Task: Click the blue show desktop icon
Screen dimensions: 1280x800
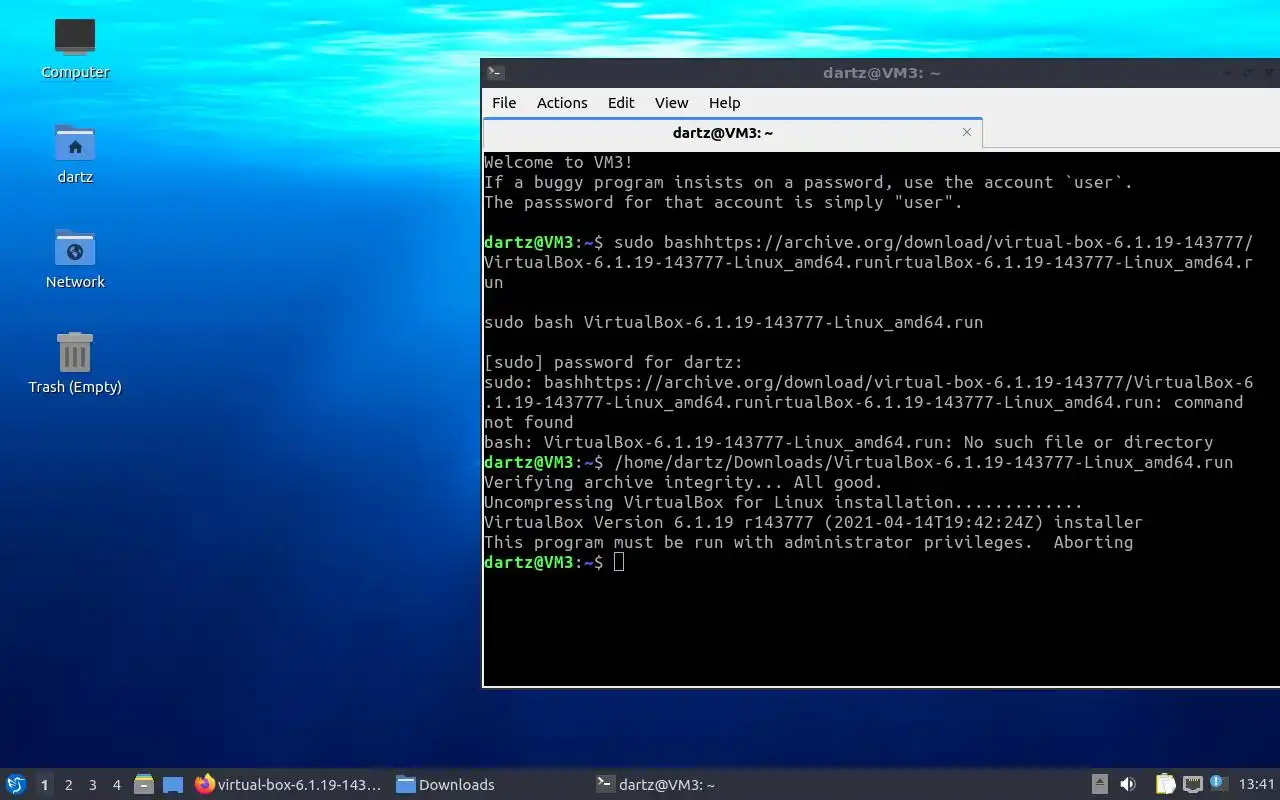Action: click(x=173, y=785)
